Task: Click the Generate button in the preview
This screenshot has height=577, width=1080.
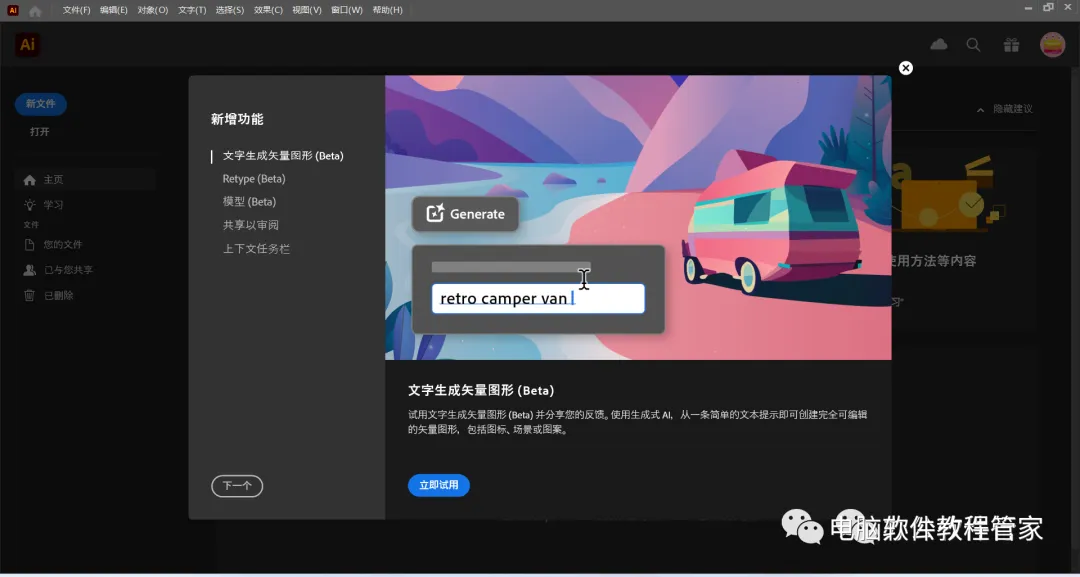Action: click(466, 214)
